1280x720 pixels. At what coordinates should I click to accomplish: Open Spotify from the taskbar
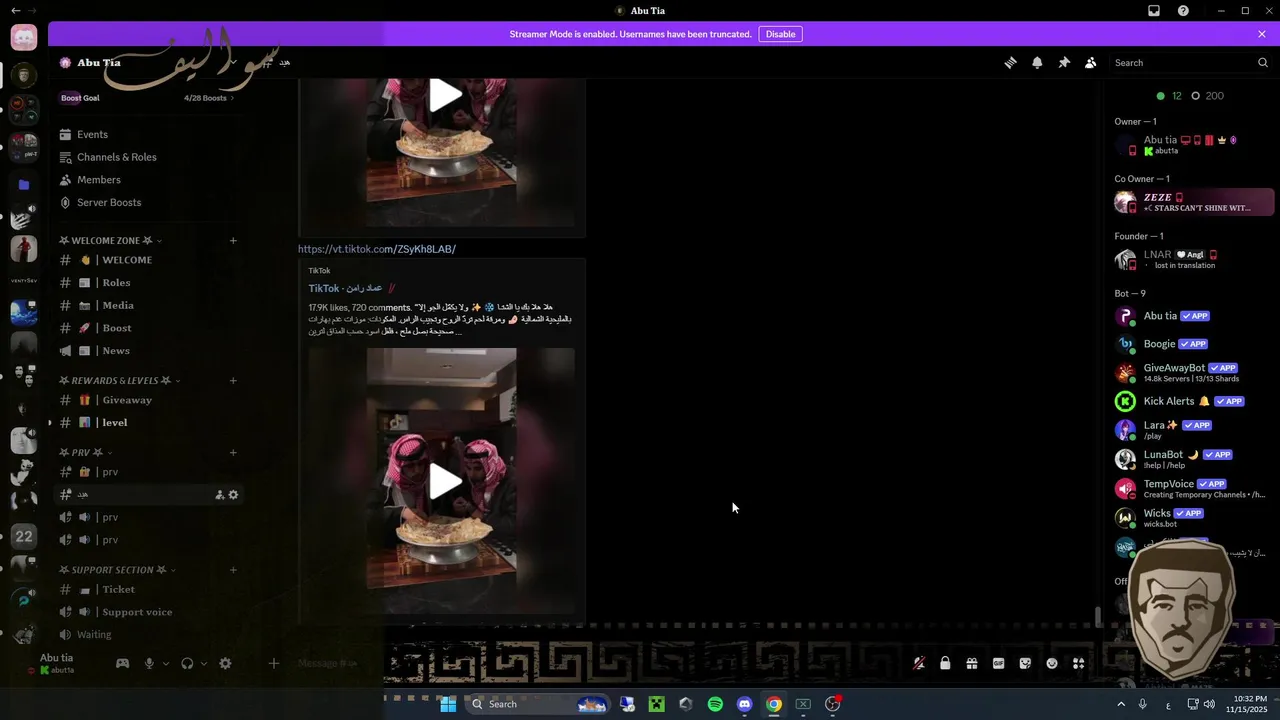(715, 704)
